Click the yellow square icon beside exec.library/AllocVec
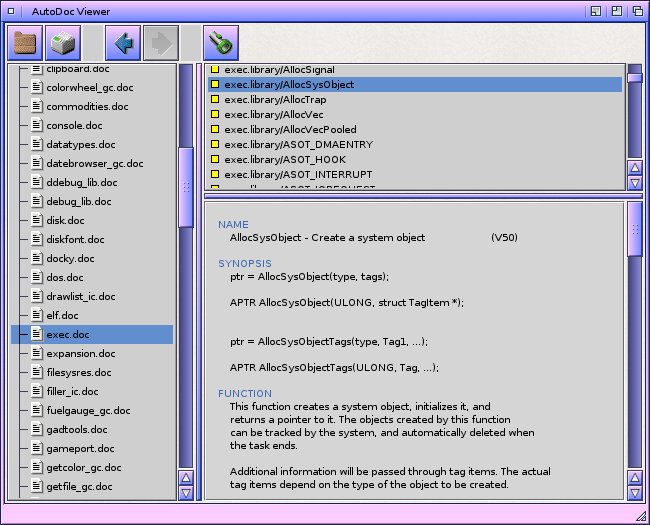Viewport: 650px width, 525px height. (214, 115)
